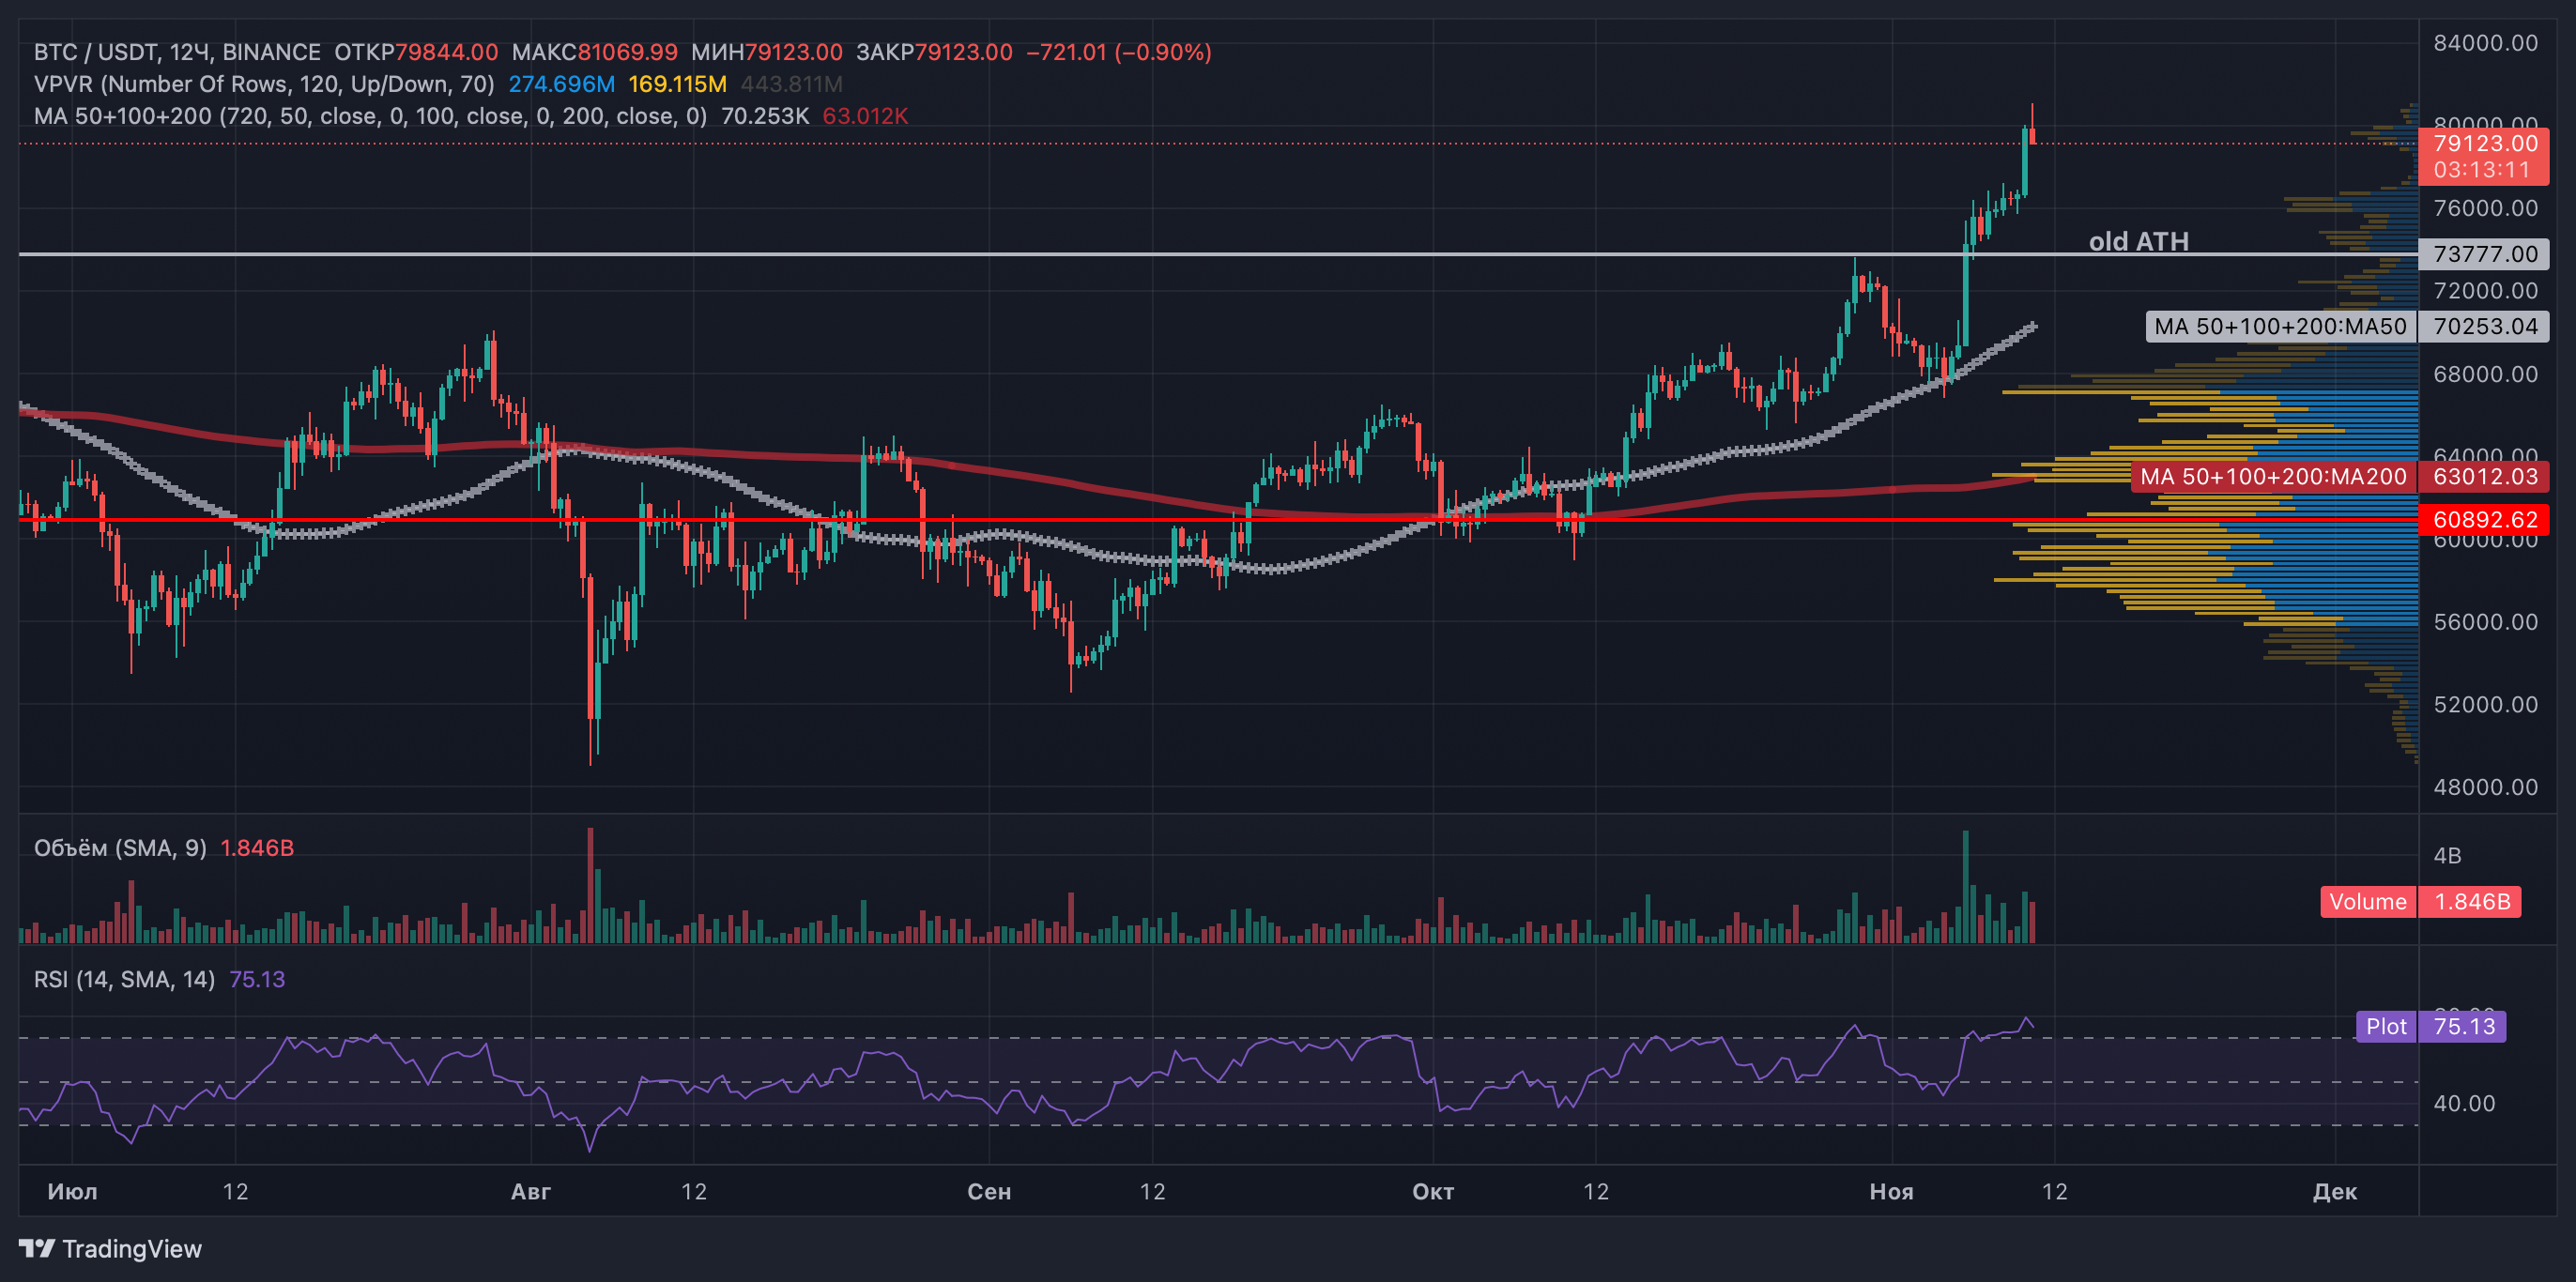Screen dimensions: 2576x1282
Task: Click the volume legend value 1.846B
Action: click(x=257, y=848)
